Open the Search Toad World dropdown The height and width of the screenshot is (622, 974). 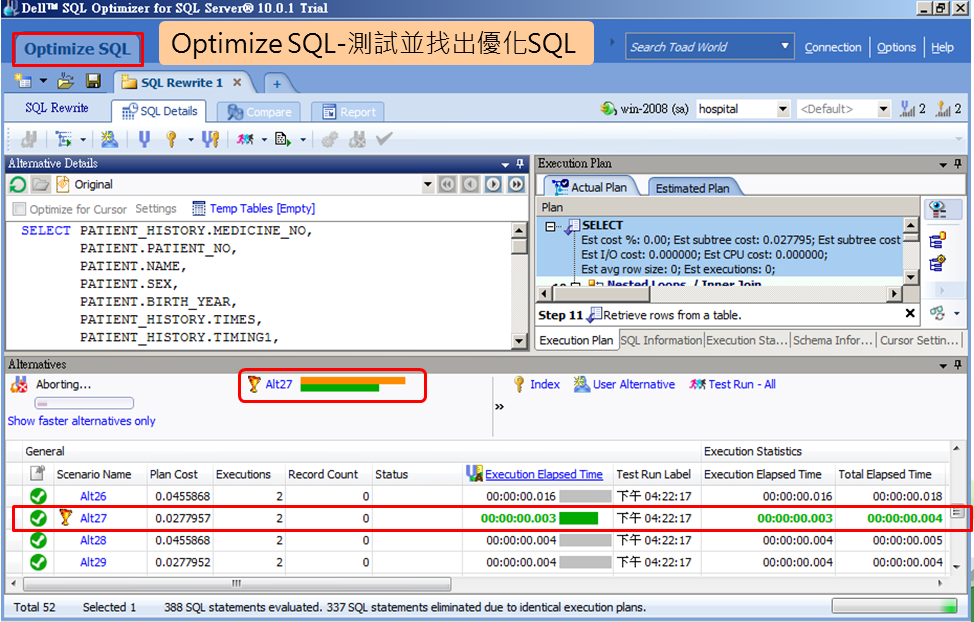tap(785, 46)
